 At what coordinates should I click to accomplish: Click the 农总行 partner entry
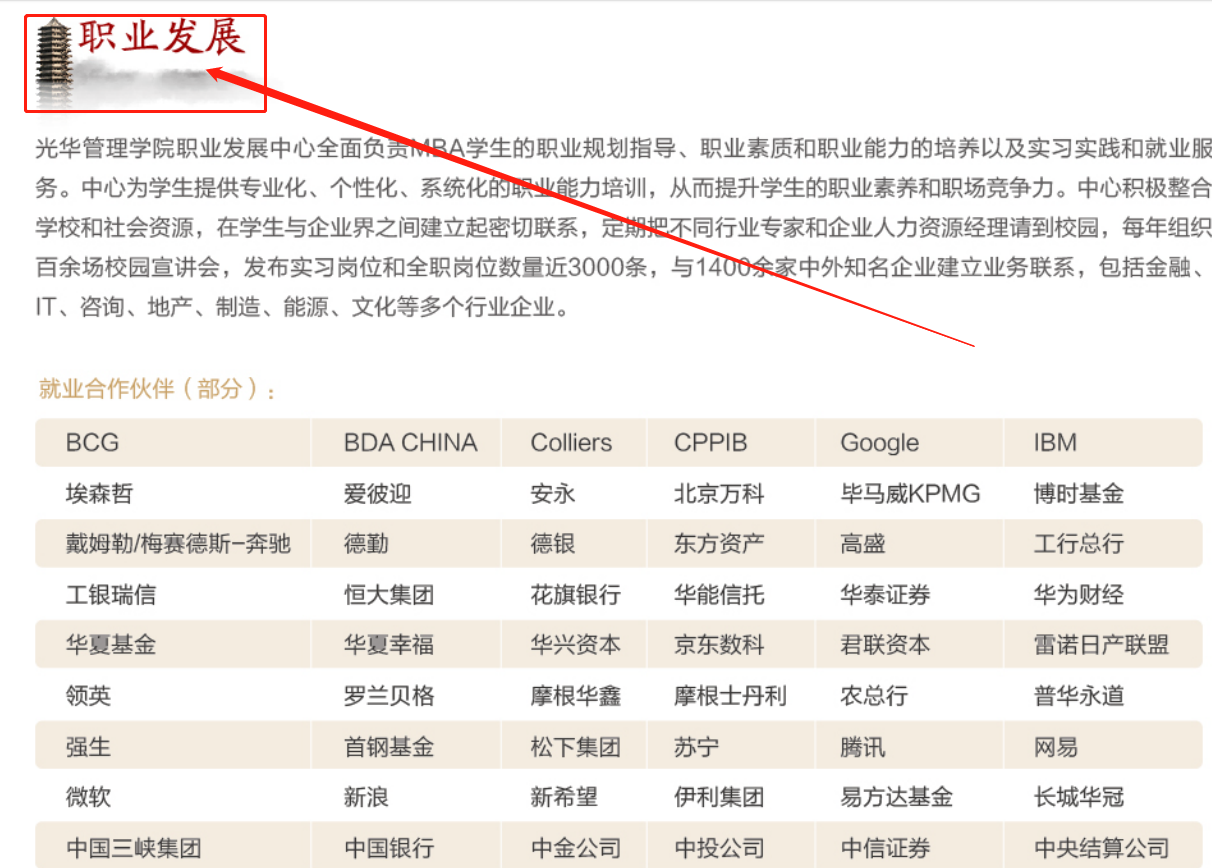point(874,696)
